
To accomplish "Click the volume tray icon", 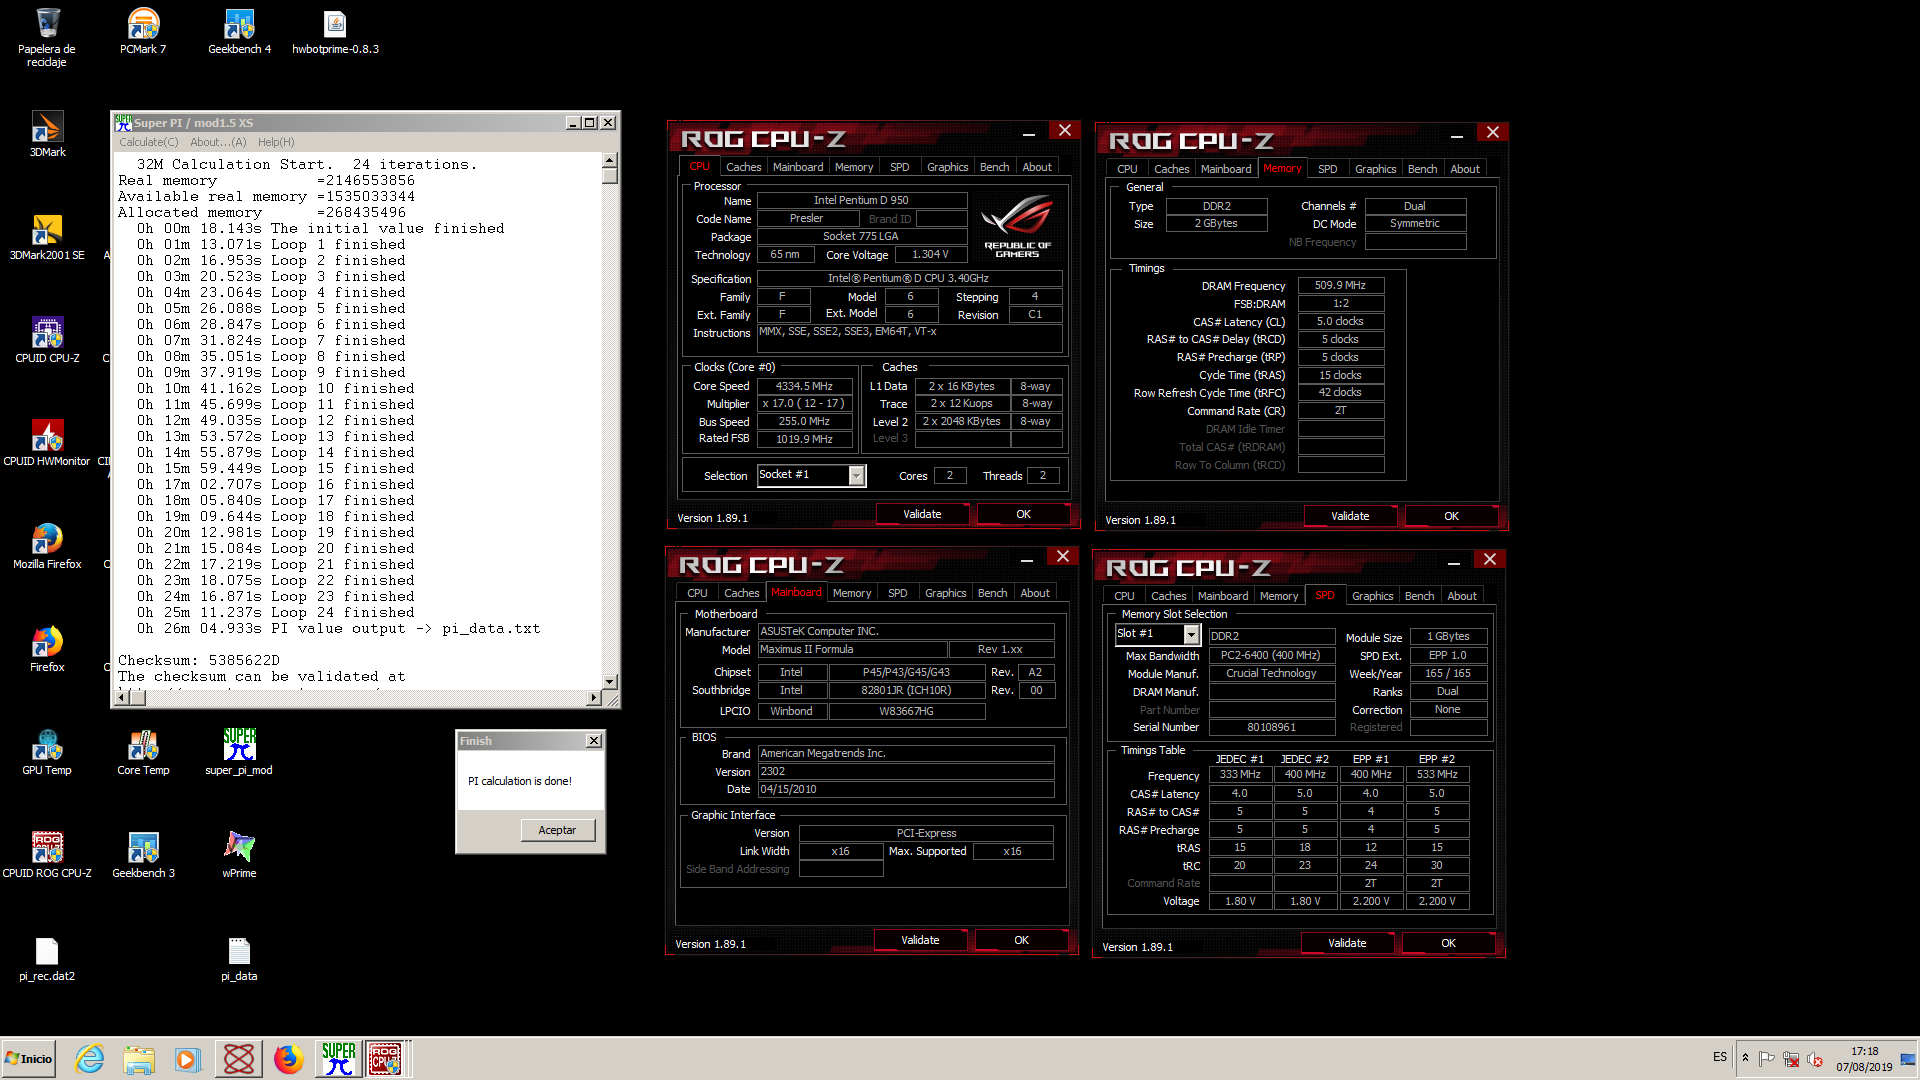I will pyautogui.click(x=1815, y=1059).
